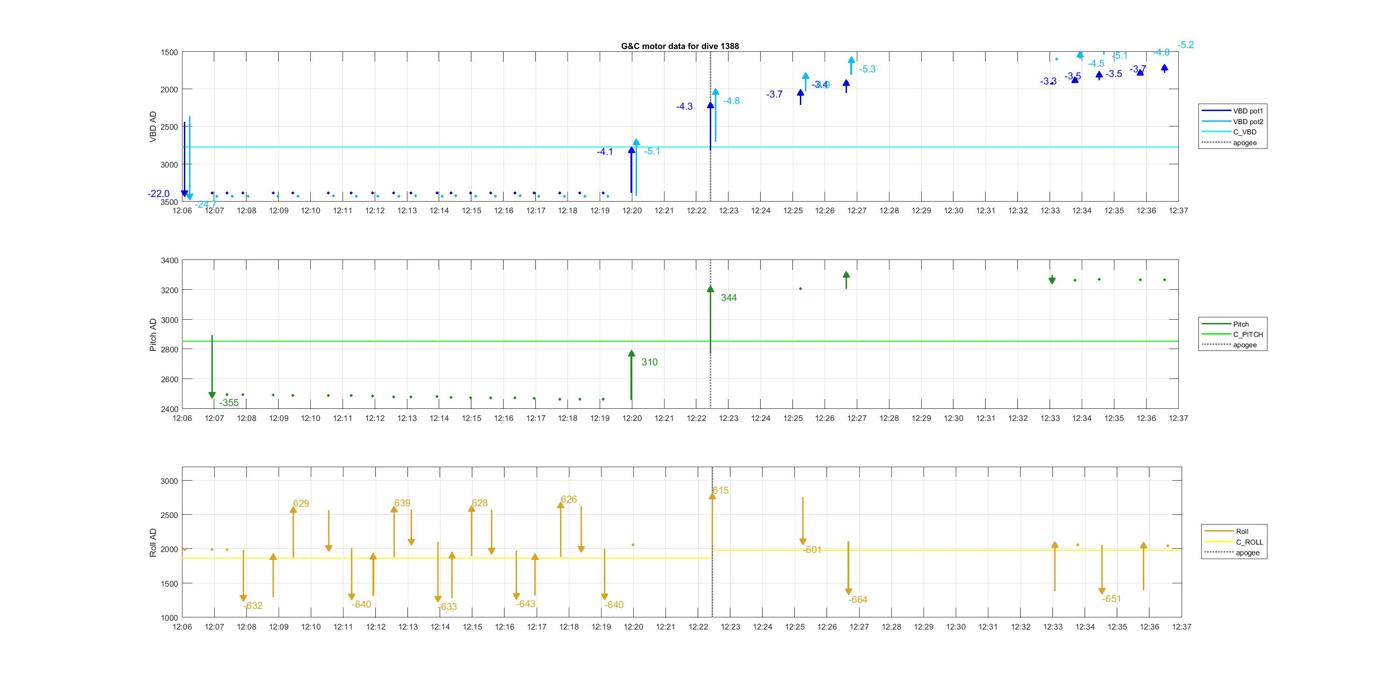Click the -651 roll data label
The width and height of the screenshot is (1400, 693).
pyautogui.click(x=1112, y=599)
